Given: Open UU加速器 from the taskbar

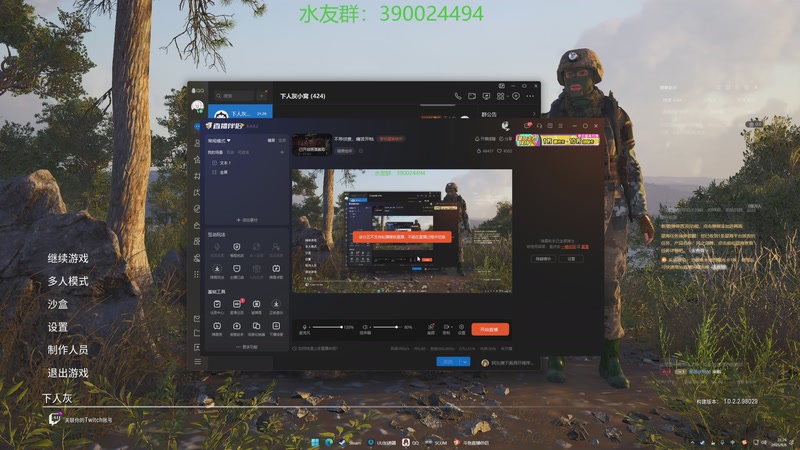Looking at the screenshot, I should [x=382, y=442].
